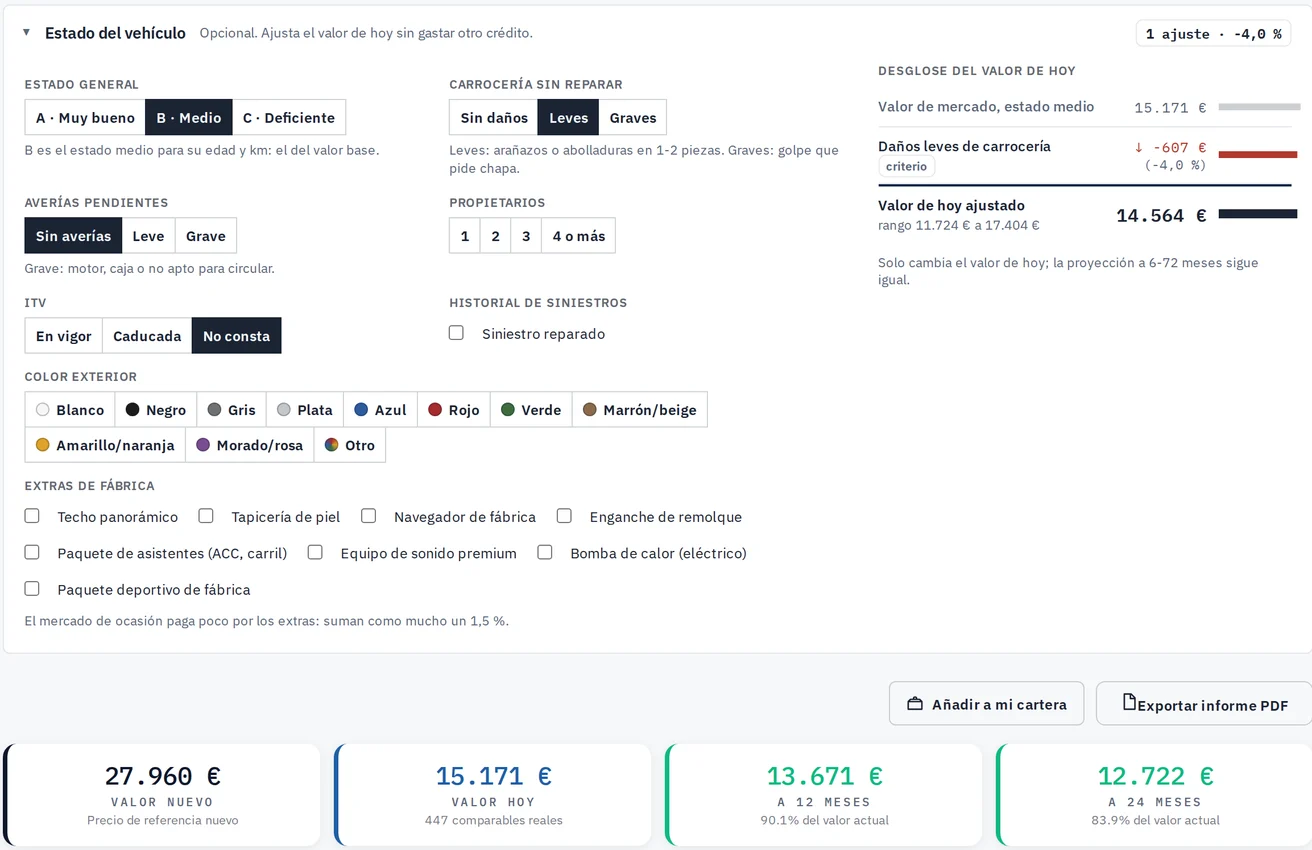This screenshot has width=1312, height=850.
Task: Select ITV No consta
Action: coord(237,336)
